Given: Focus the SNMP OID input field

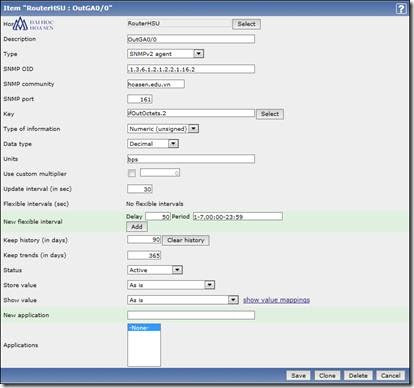Looking at the screenshot, I should click(x=191, y=69).
